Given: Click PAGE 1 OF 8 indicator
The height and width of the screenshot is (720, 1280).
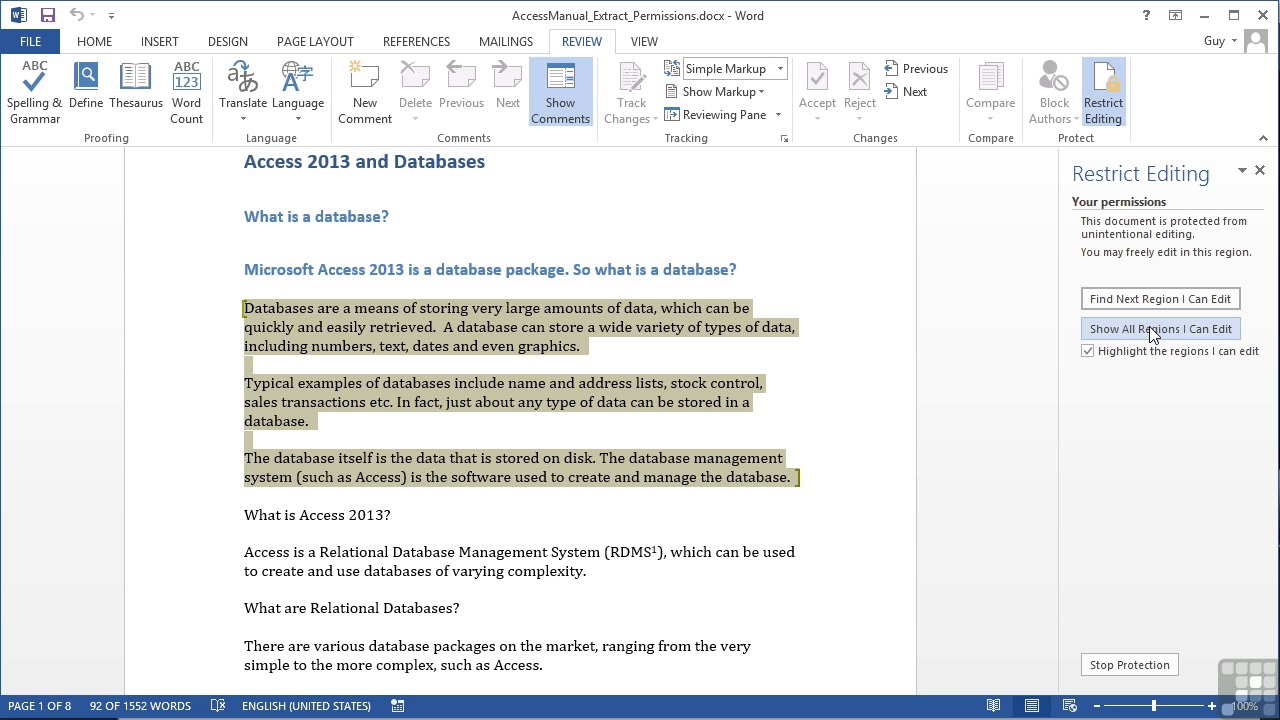Looking at the screenshot, I should (x=40, y=706).
